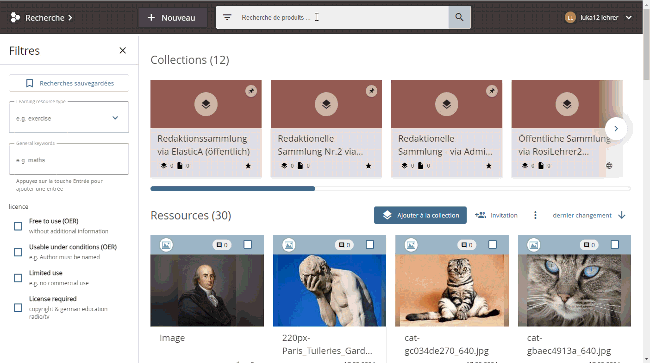Show next collections with the right arrow
Screen dimensions: 650x363
(x=616, y=128)
